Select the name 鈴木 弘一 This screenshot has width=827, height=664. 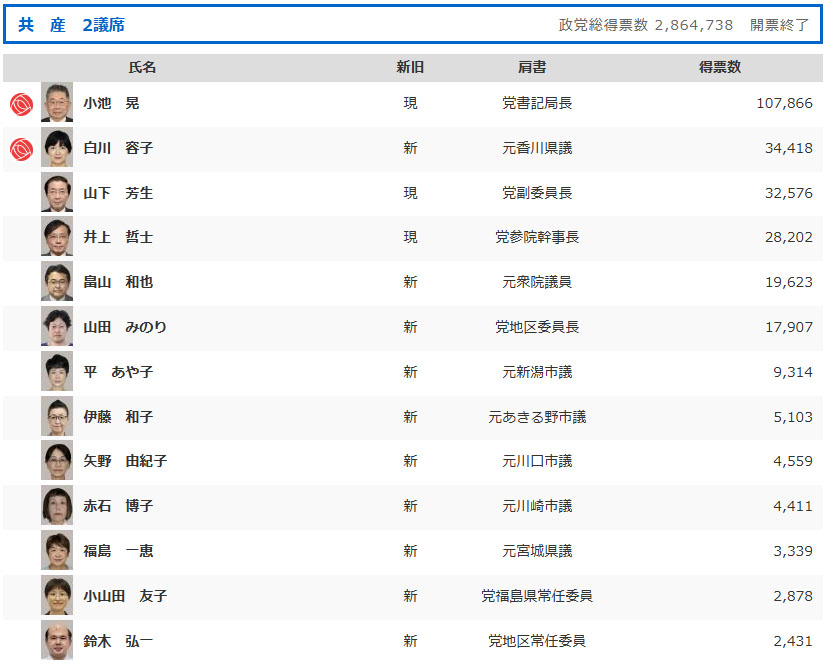pos(118,640)
